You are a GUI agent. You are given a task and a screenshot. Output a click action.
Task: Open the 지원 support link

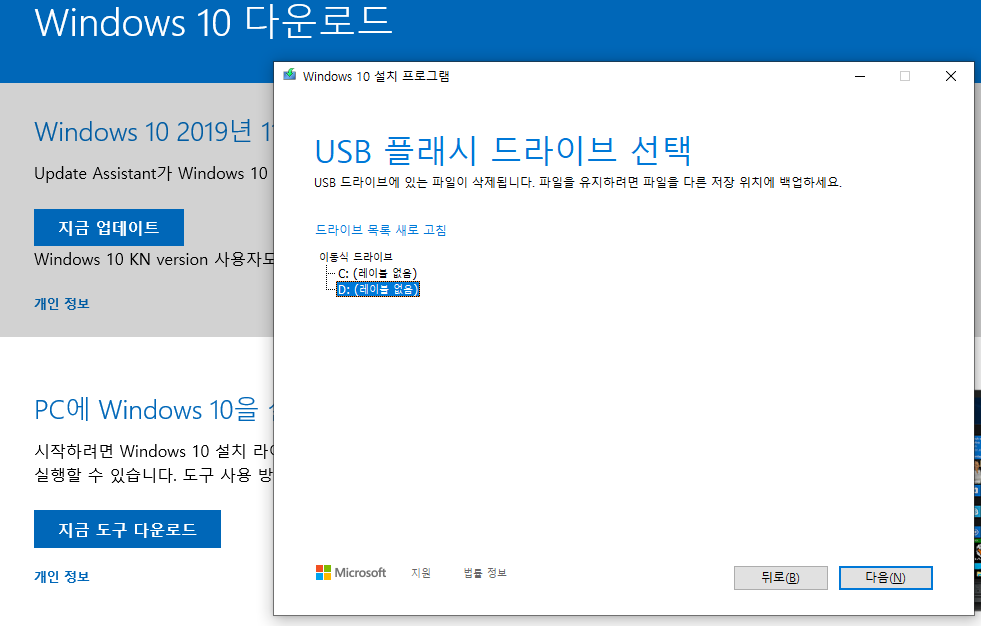[421, 573]
